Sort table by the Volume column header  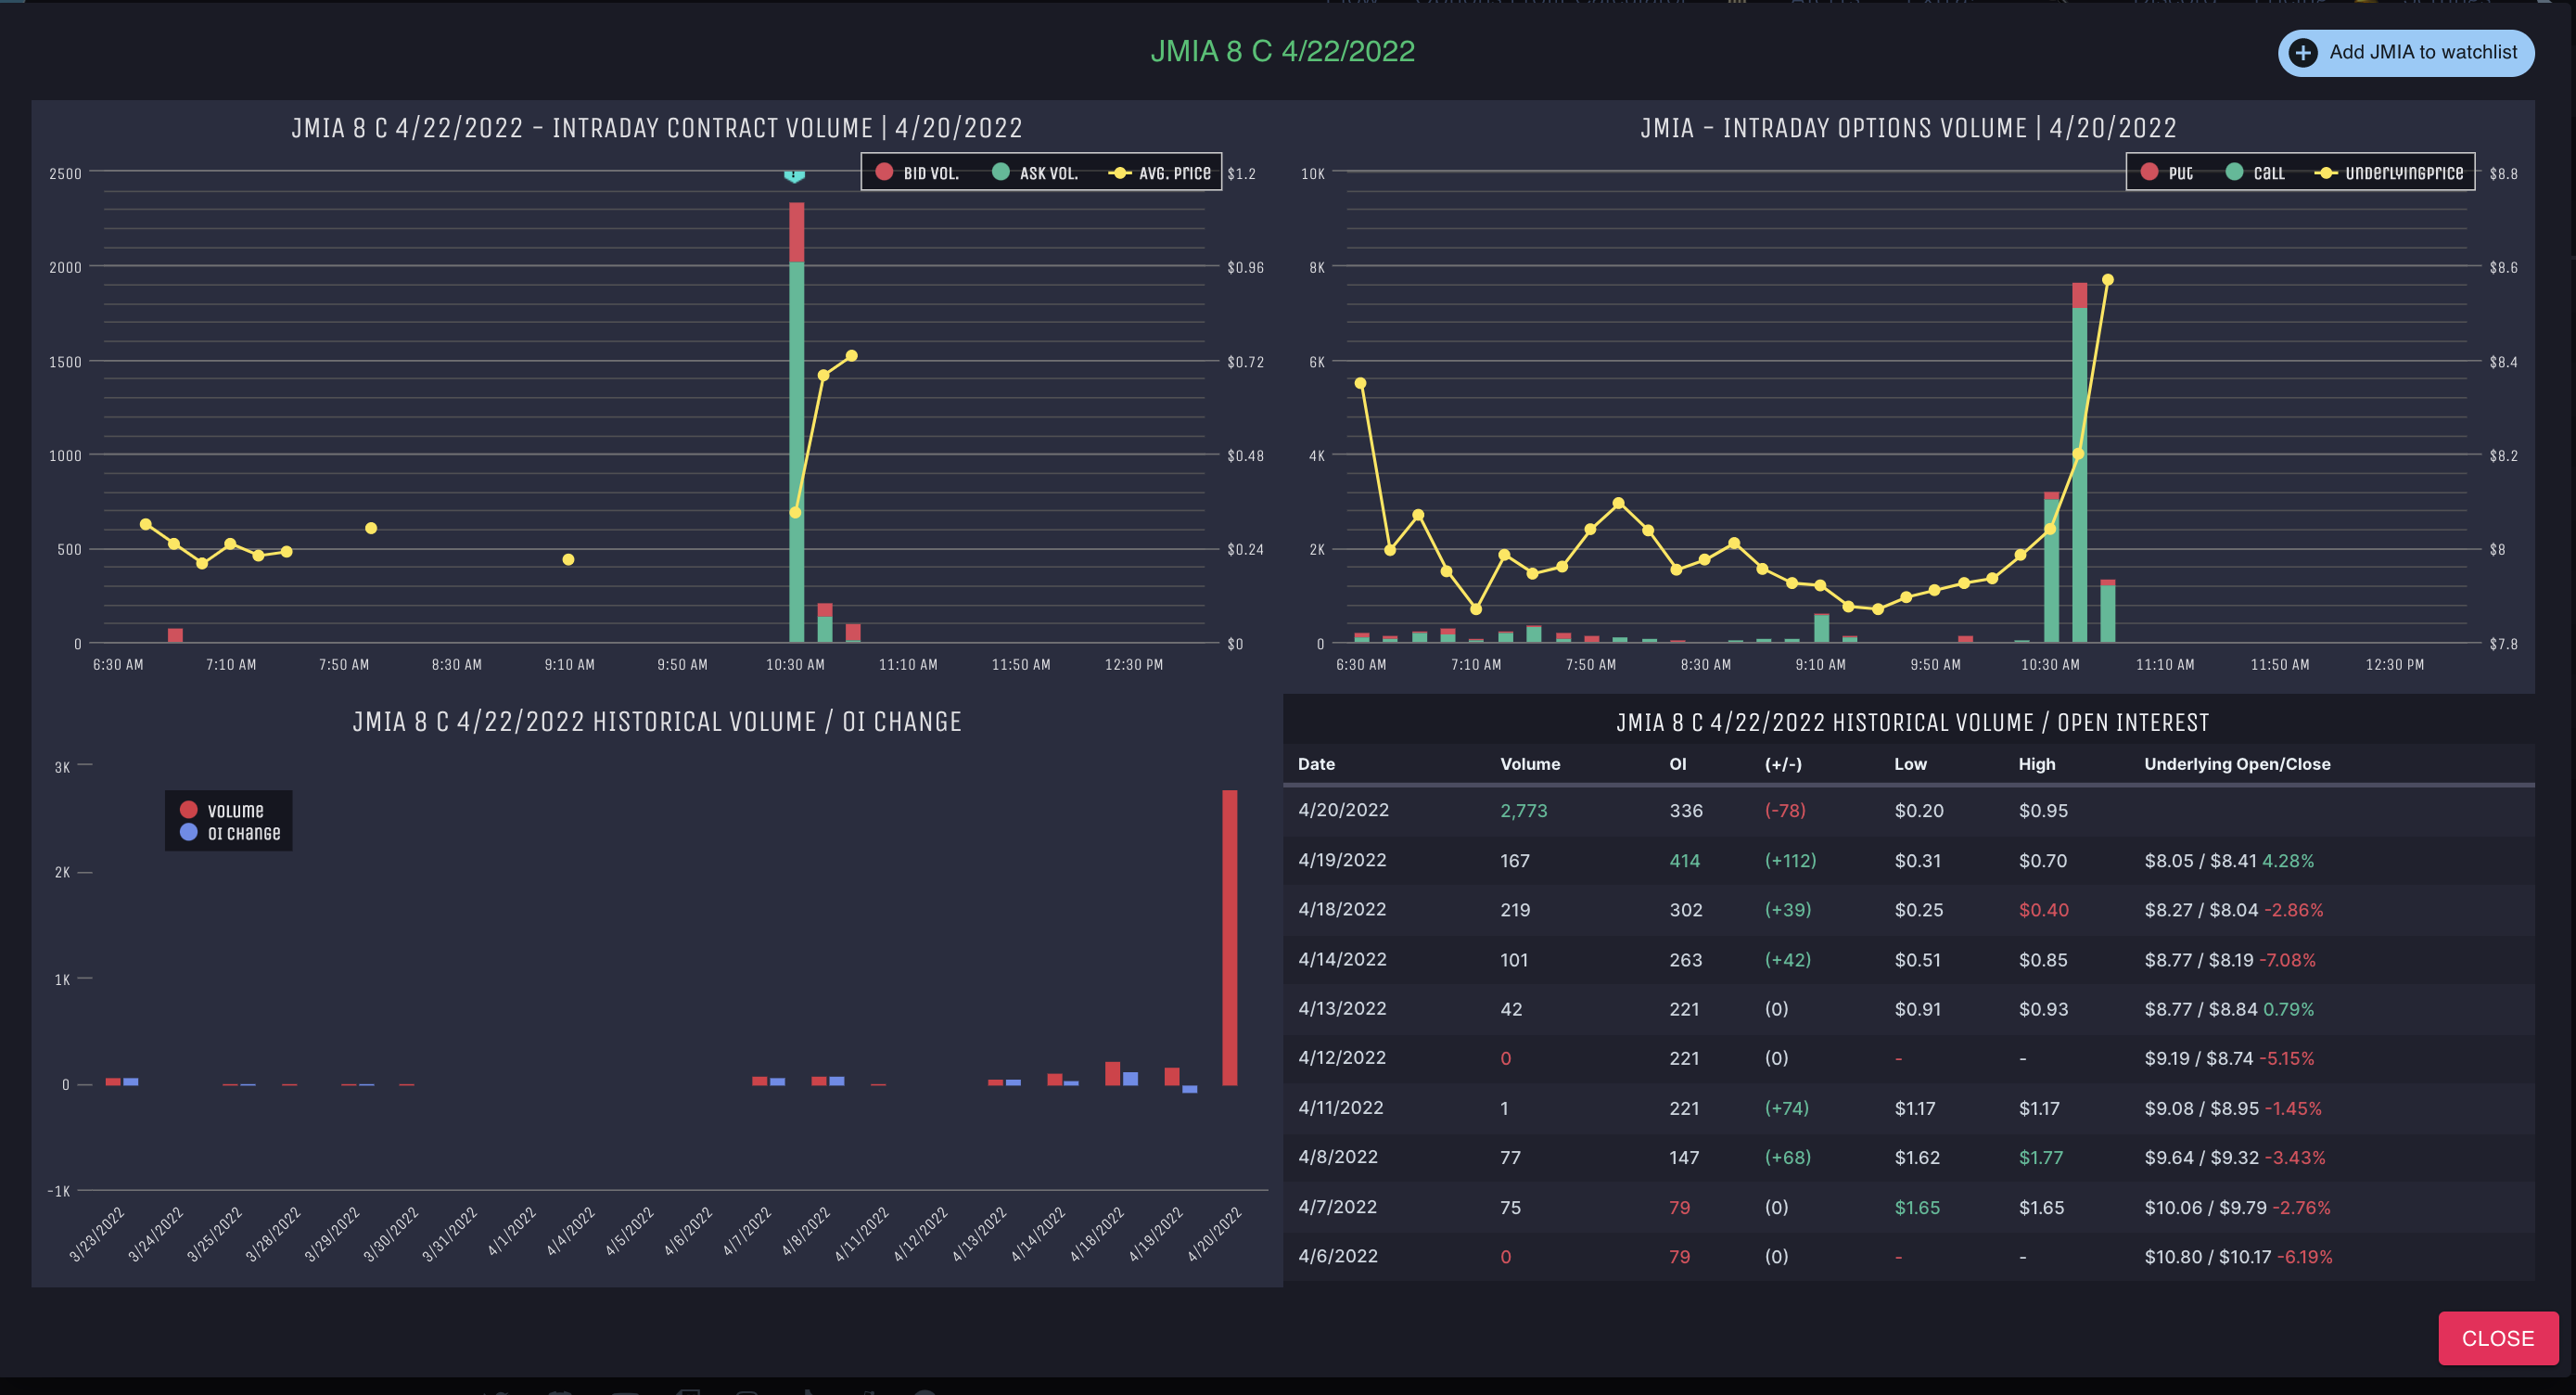click(x=1529, y=764)
